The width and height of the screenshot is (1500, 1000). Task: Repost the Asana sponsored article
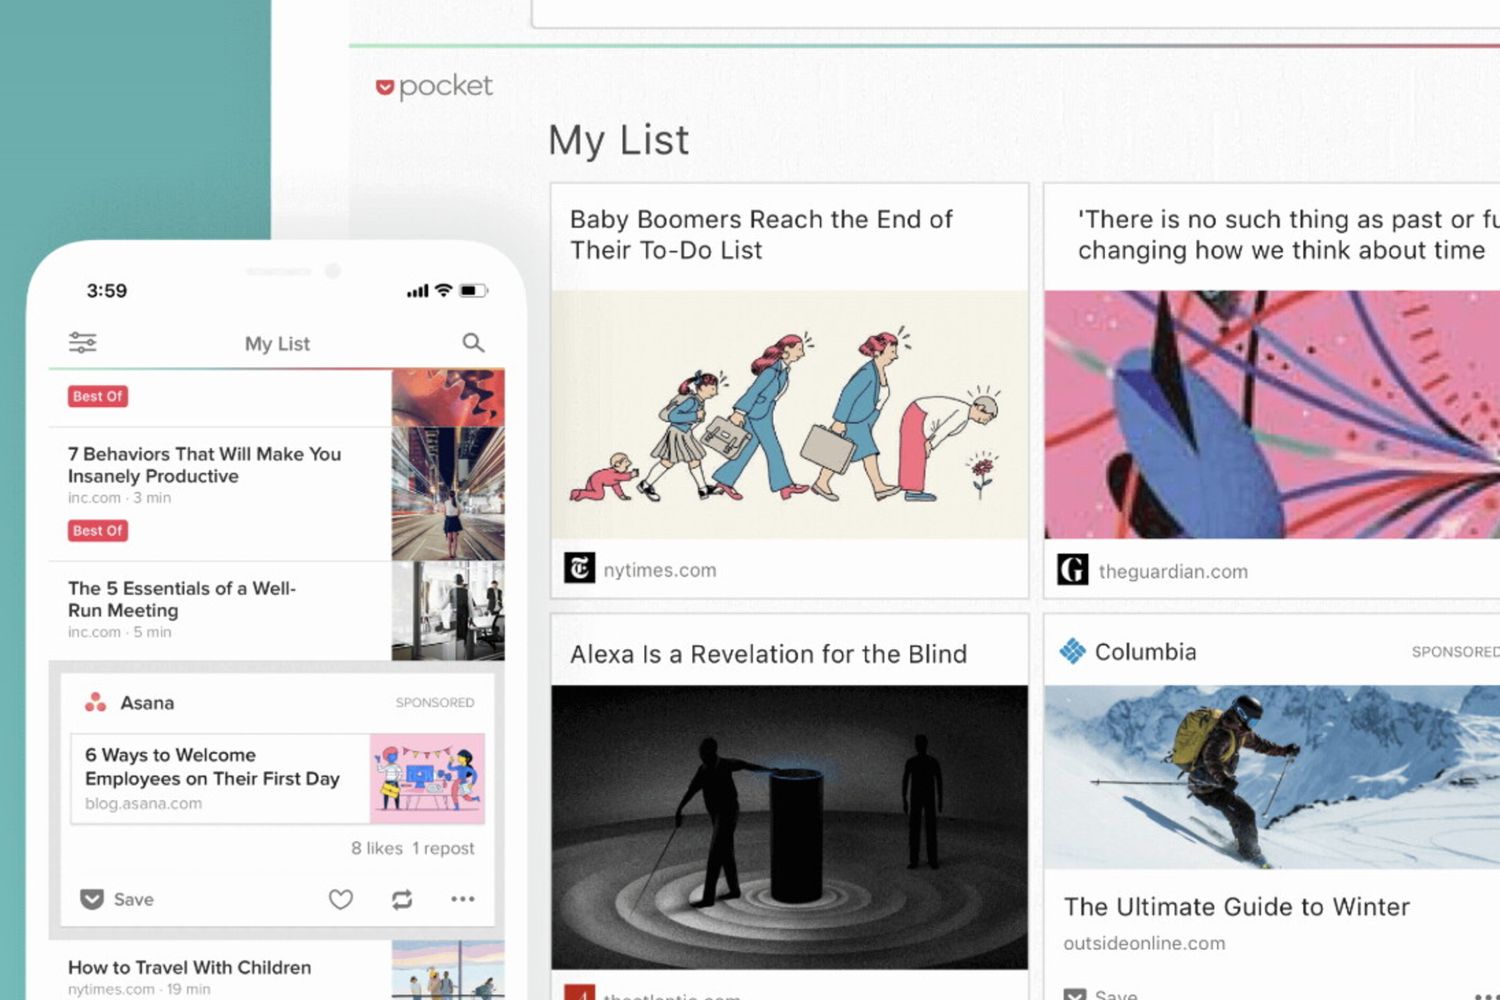402,899
